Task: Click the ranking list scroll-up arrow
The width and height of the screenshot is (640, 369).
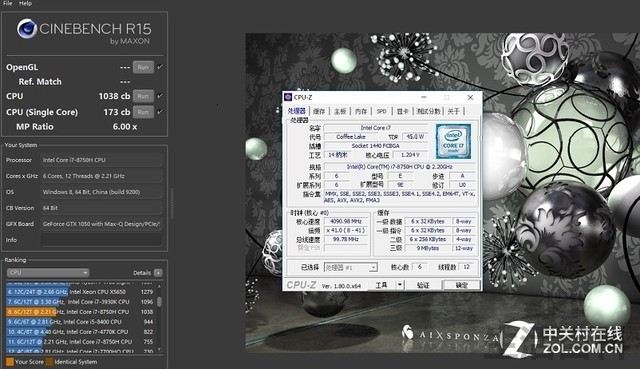Action: pos(159,287)
